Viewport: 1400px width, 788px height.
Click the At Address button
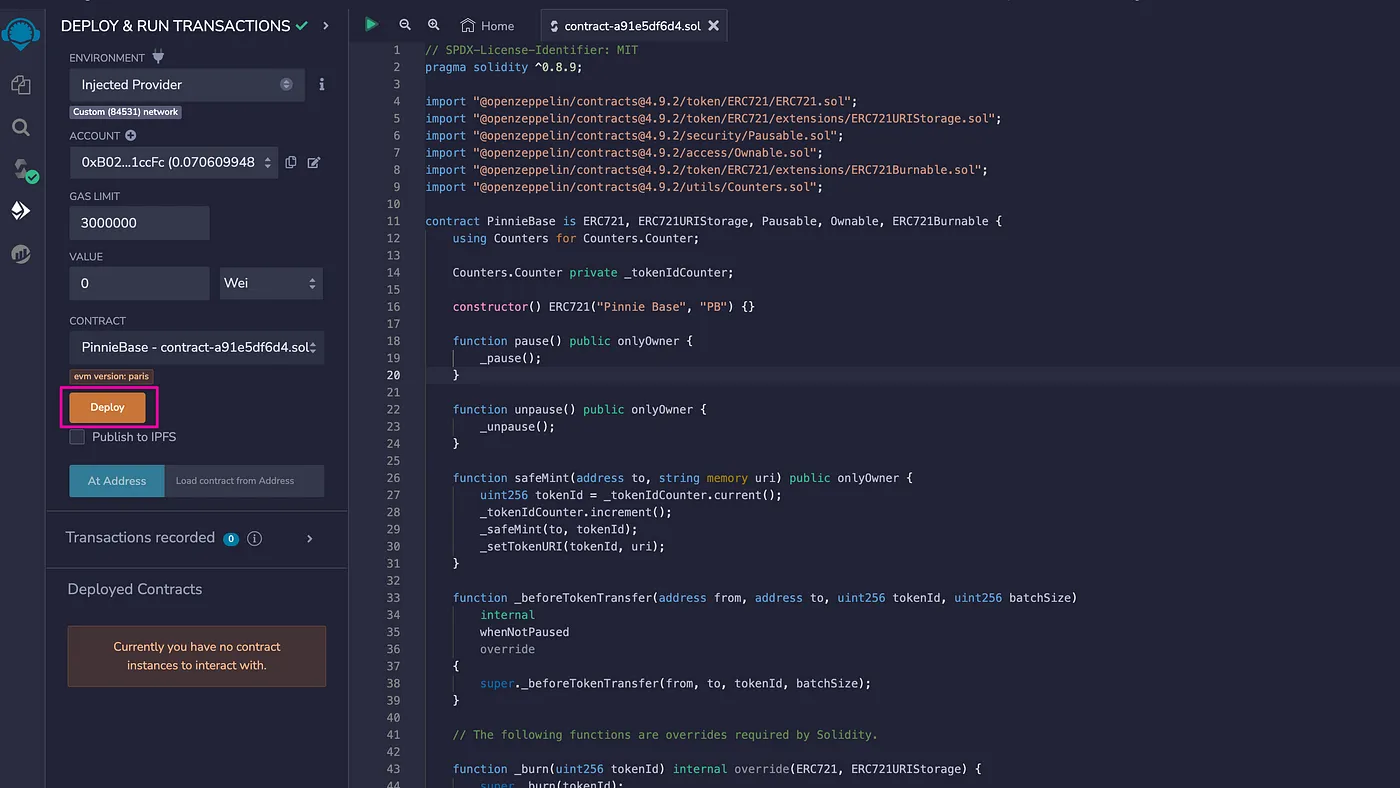116,481
